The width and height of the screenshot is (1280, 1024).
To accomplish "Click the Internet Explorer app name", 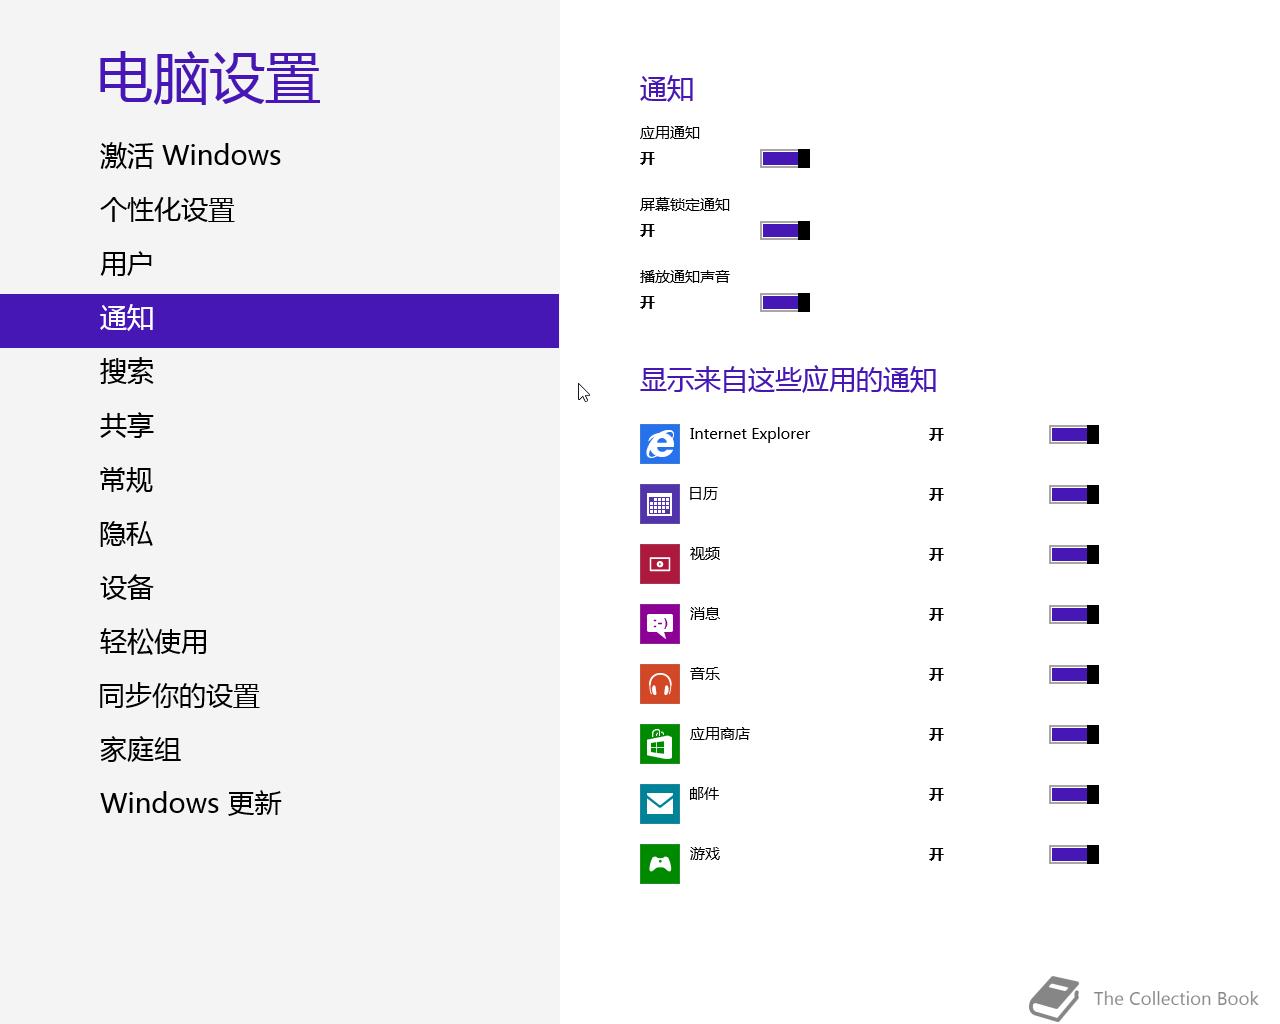I will click(x=750, y=434).
